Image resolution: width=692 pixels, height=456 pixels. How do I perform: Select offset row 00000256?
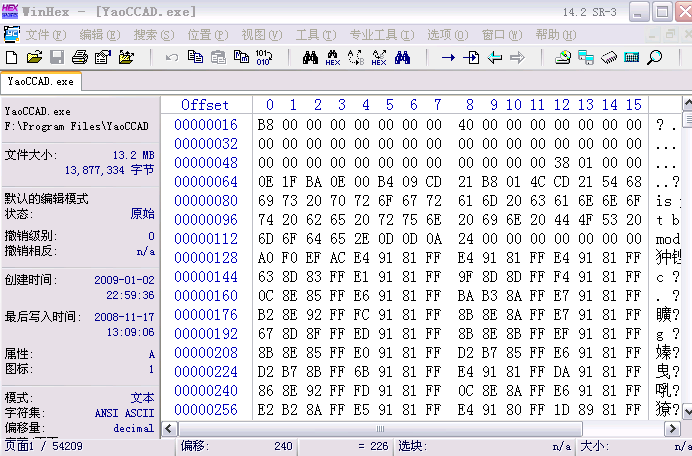coord(206,410)
